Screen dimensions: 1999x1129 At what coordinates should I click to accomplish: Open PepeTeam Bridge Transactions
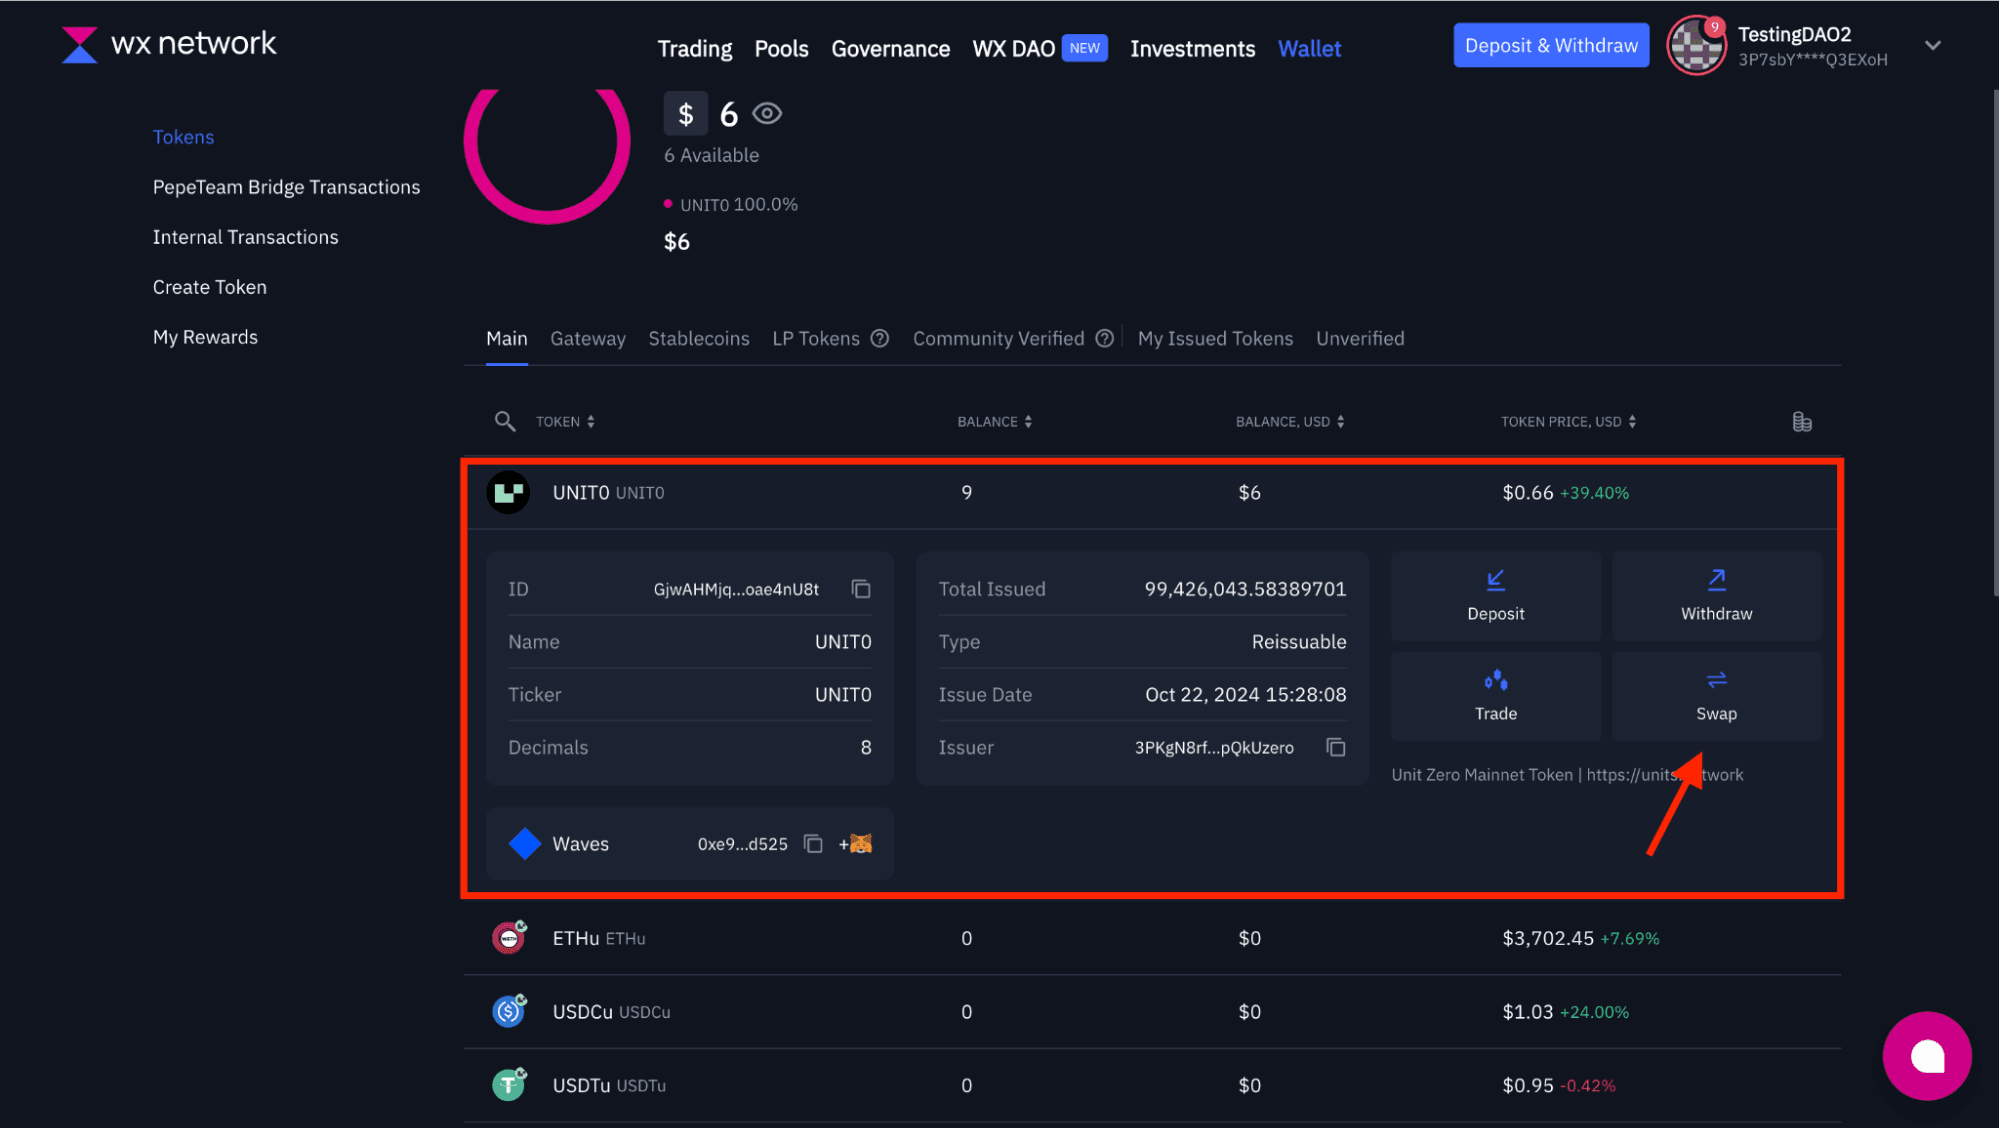point(286,187)
